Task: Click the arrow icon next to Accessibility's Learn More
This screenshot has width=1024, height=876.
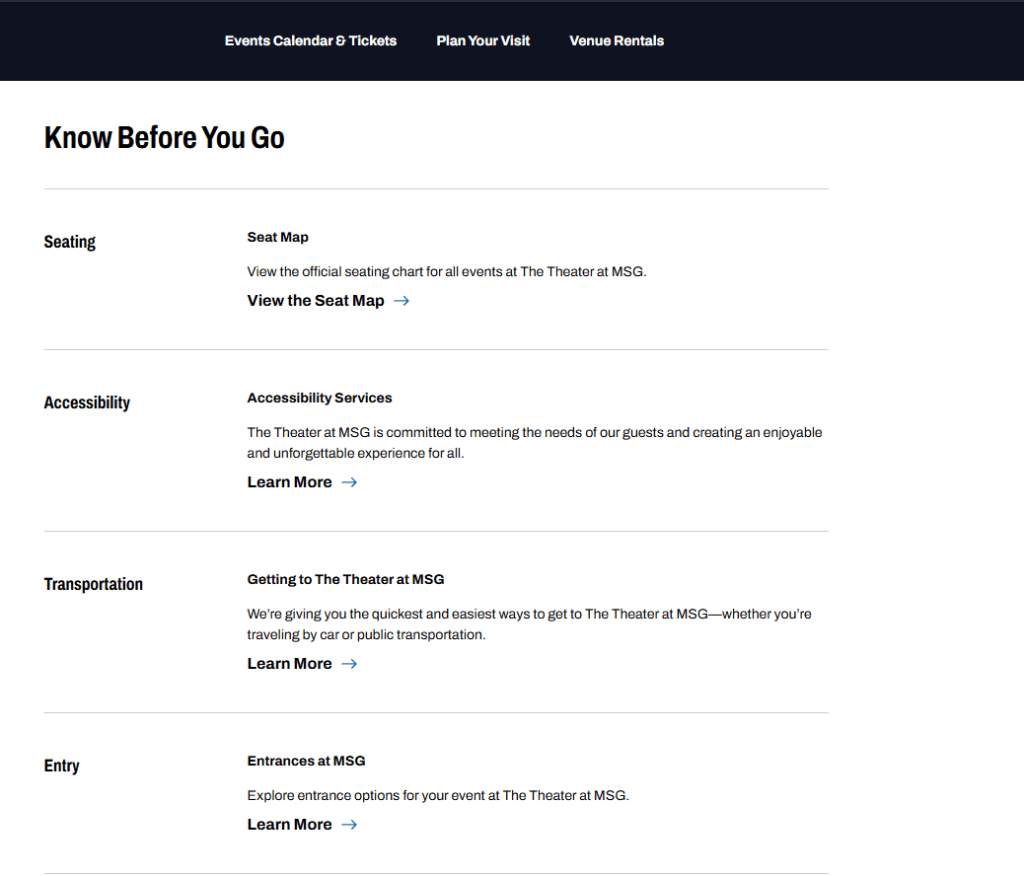Action: coord(349,482)
